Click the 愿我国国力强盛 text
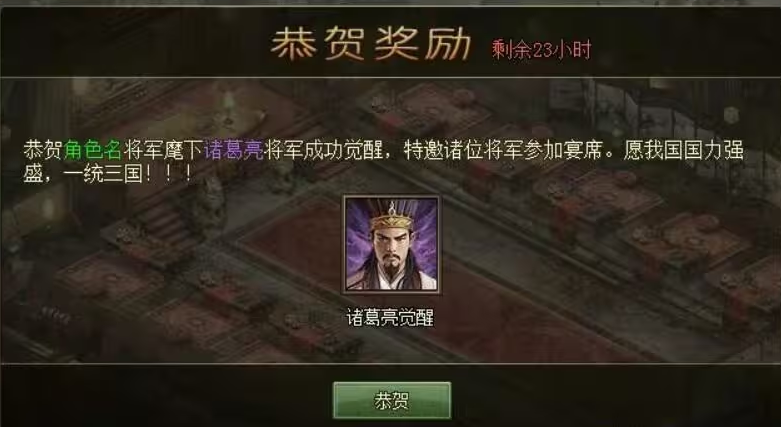 click(684, 150)
